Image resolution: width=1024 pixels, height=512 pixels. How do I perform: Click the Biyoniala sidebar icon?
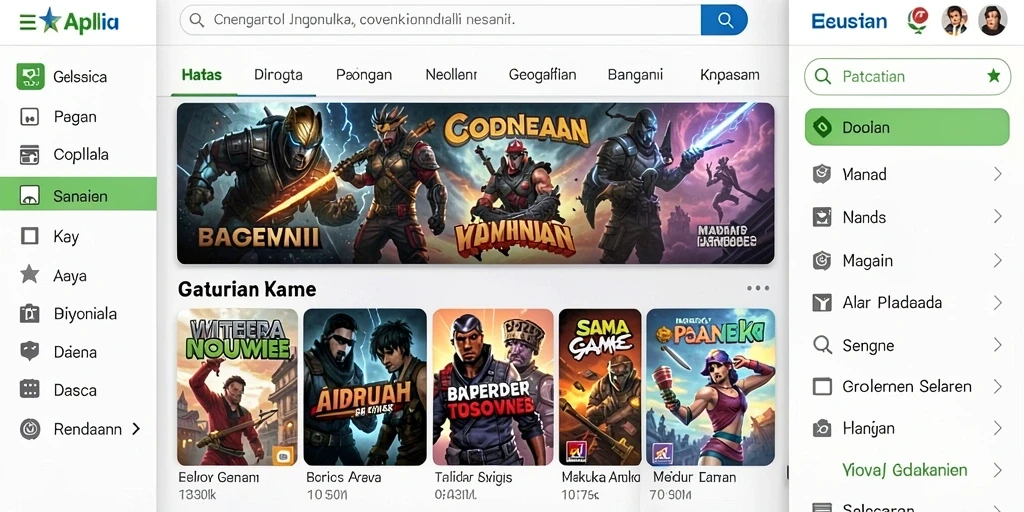click(29, 313)
